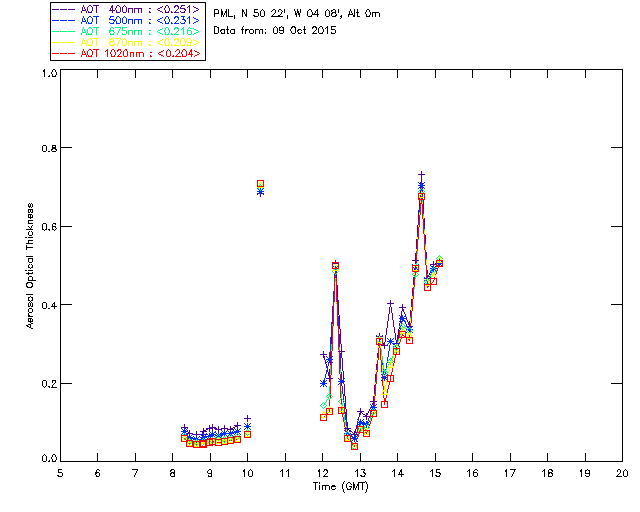640x512 pixels.
Task: Click the y-axis tick label 0.0
Action: [x=49, y=458]
